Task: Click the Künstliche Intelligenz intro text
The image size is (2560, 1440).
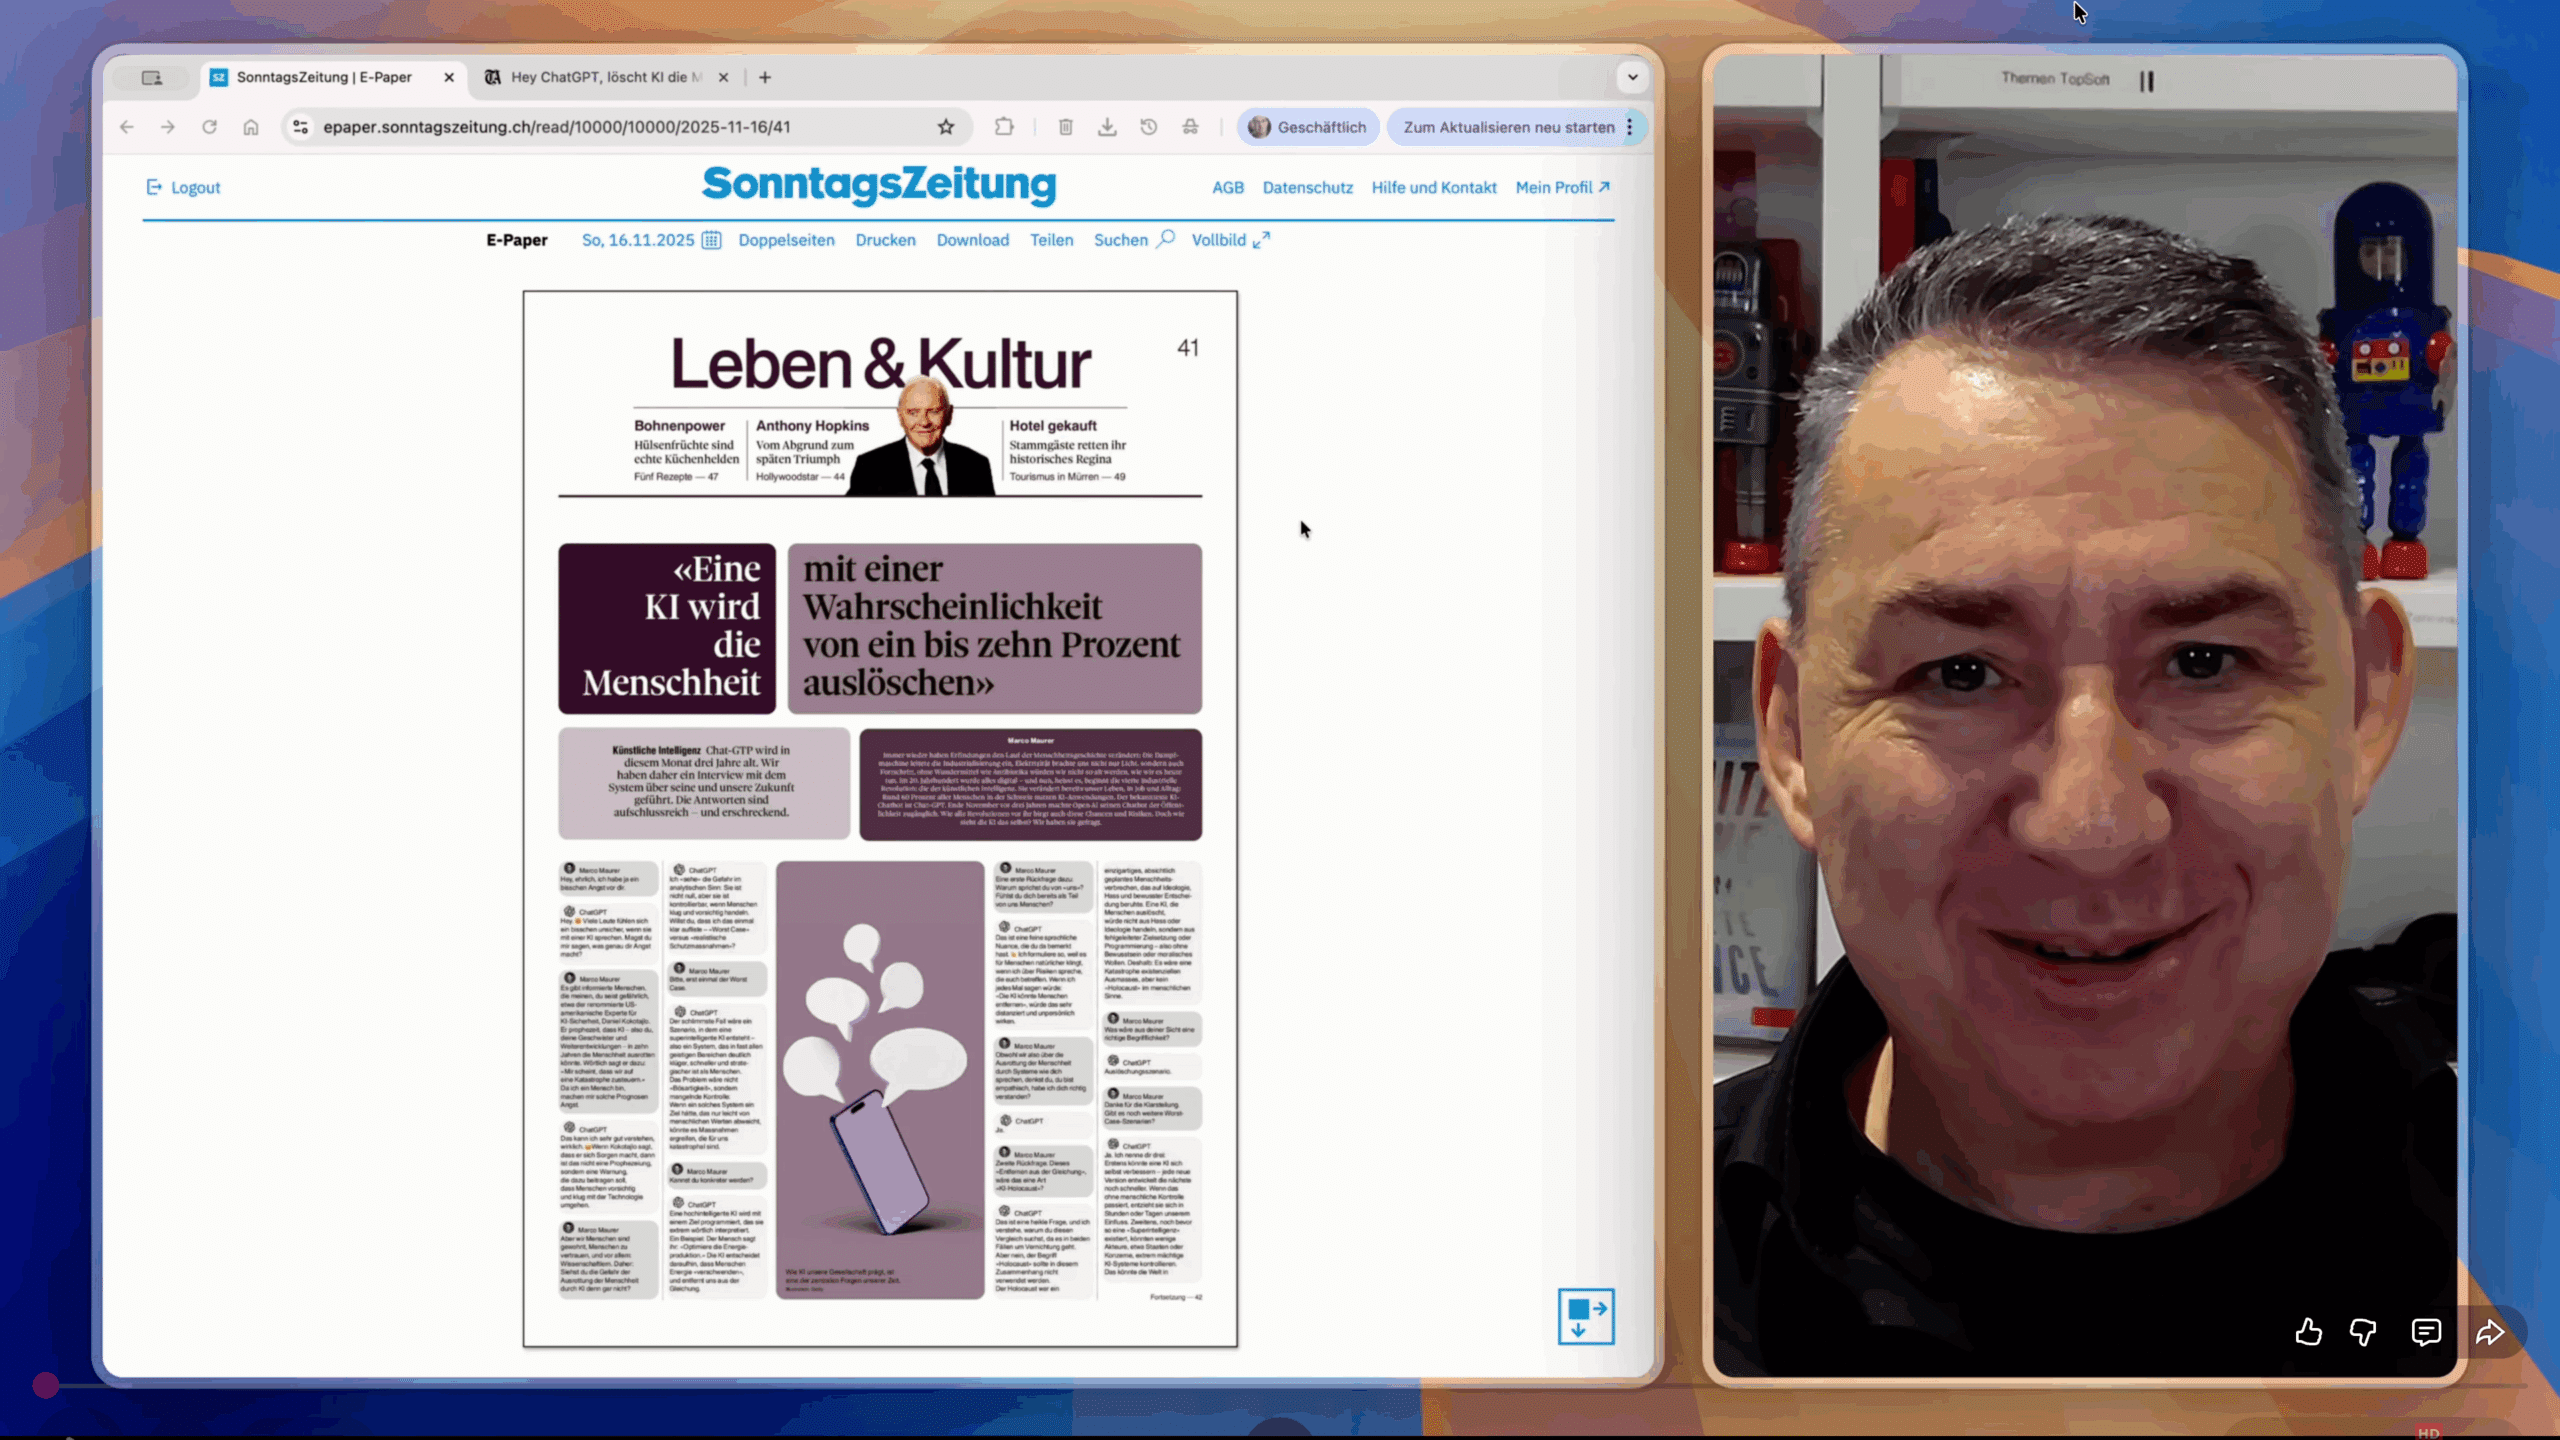Action: [x=703, y=781]
